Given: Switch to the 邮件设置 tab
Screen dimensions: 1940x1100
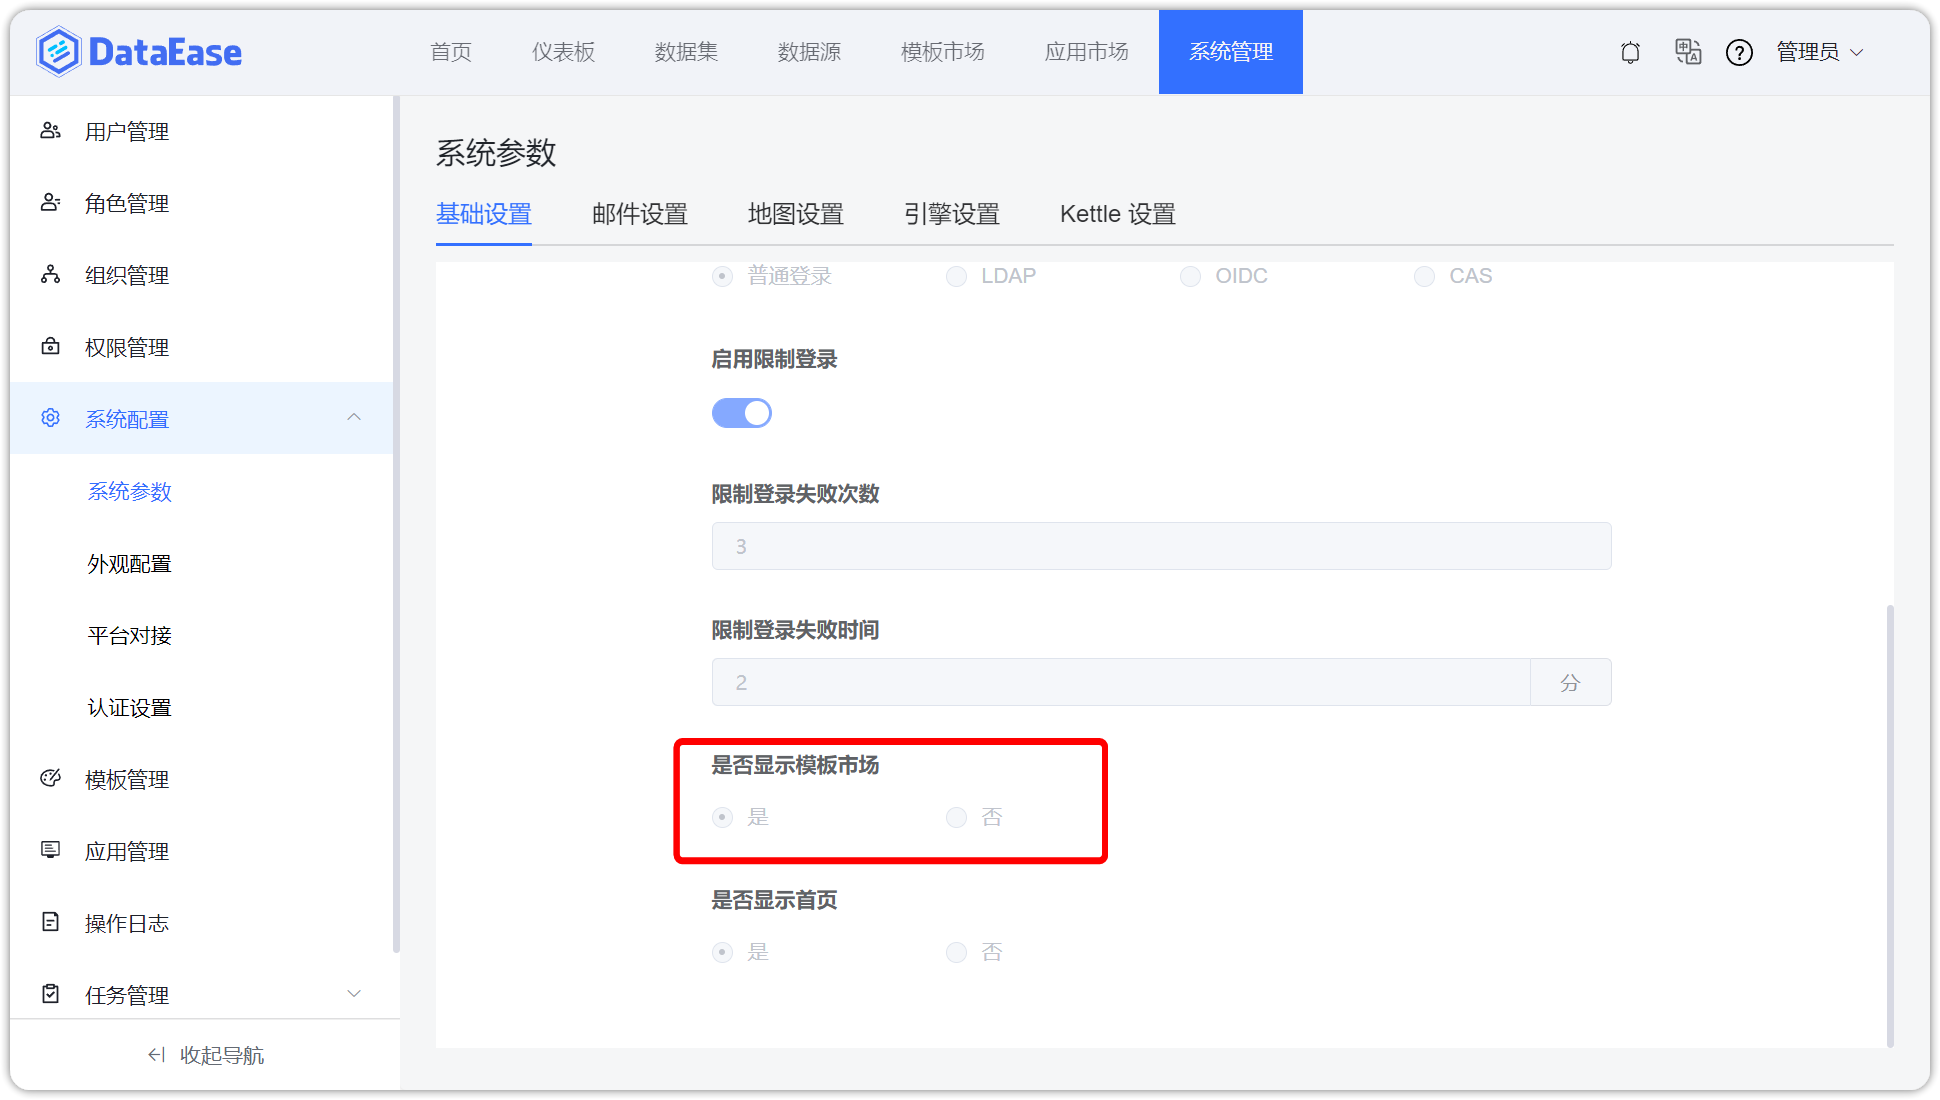Looking at the screenshot, I should click(639, 214).
